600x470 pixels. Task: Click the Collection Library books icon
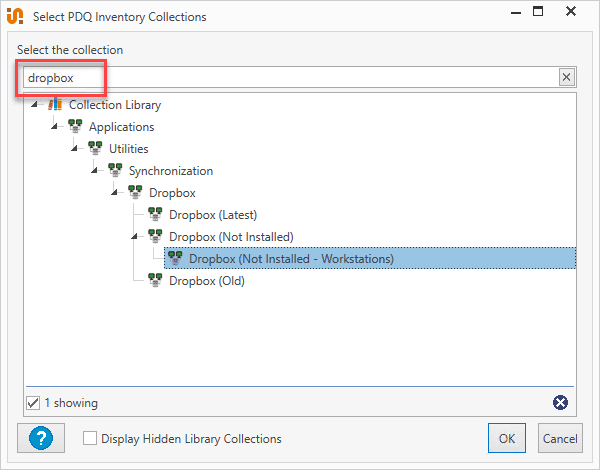click(55, 104)
